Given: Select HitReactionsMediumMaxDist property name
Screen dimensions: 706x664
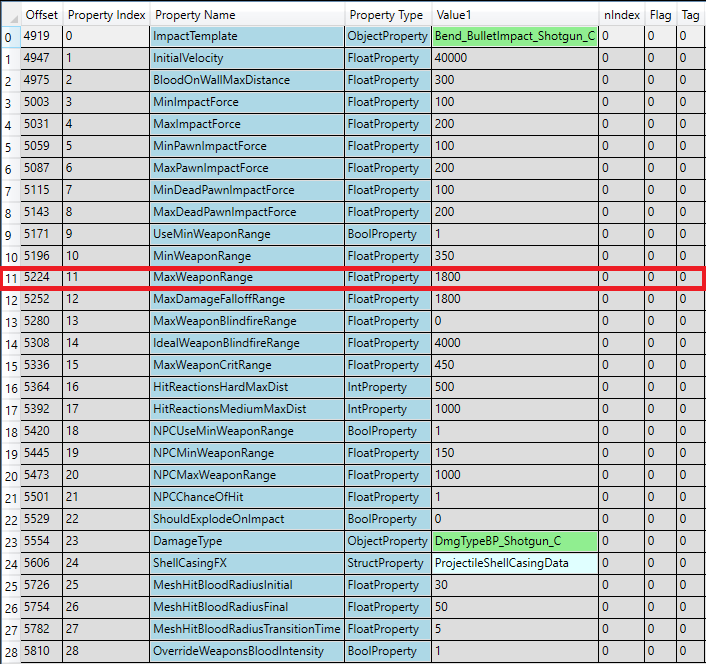Looking at the screenshot, I should [247, 409].
